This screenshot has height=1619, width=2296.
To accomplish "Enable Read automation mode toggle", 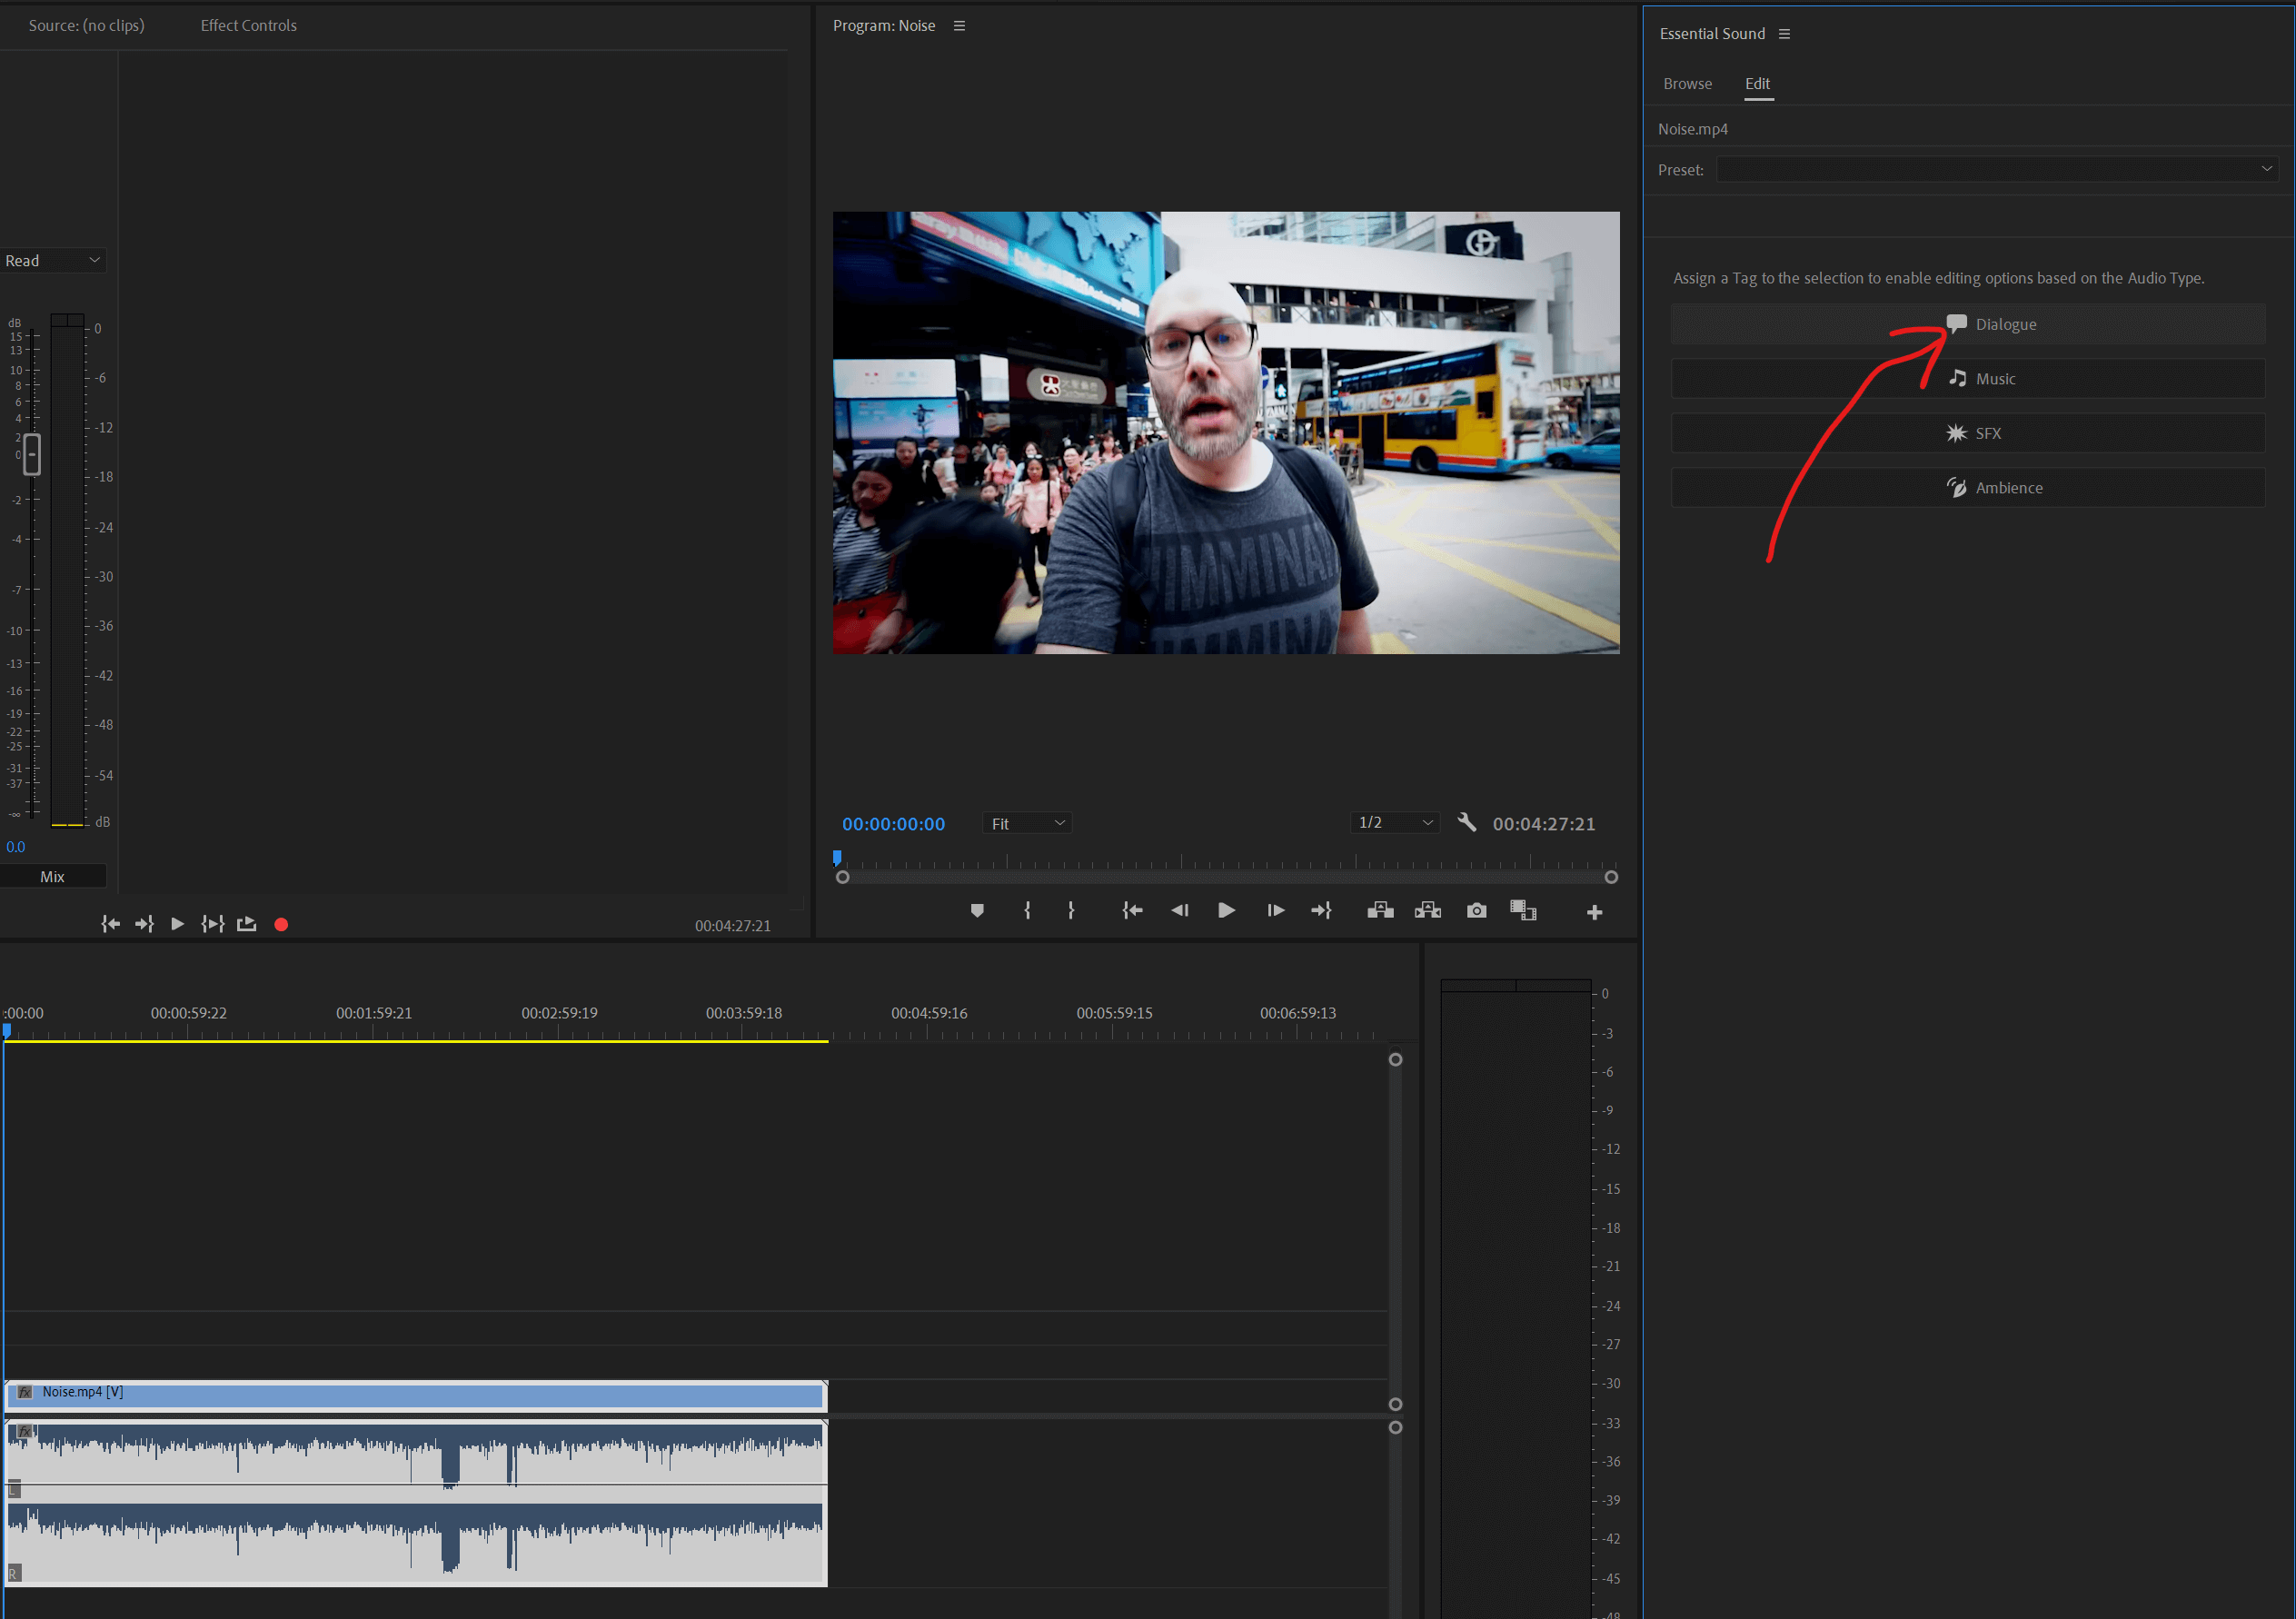I will coord(53,258).
